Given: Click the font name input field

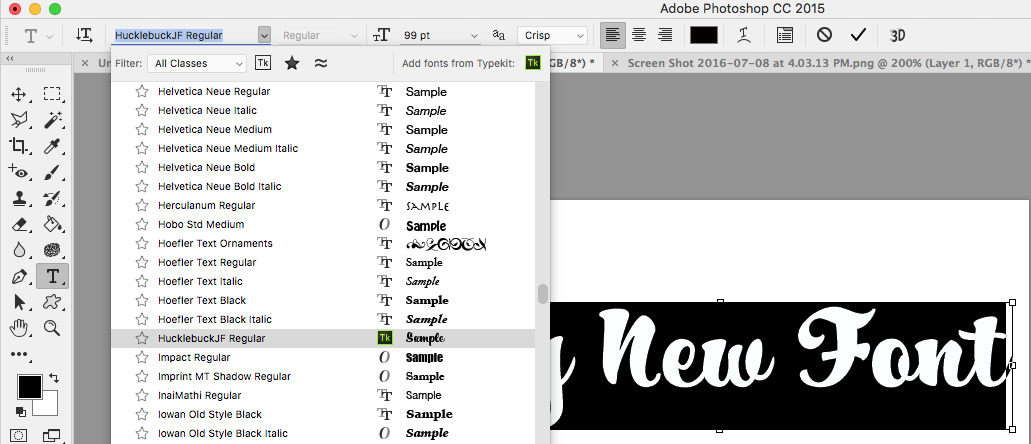Looking at the screenshot, I should pos(185,35).
